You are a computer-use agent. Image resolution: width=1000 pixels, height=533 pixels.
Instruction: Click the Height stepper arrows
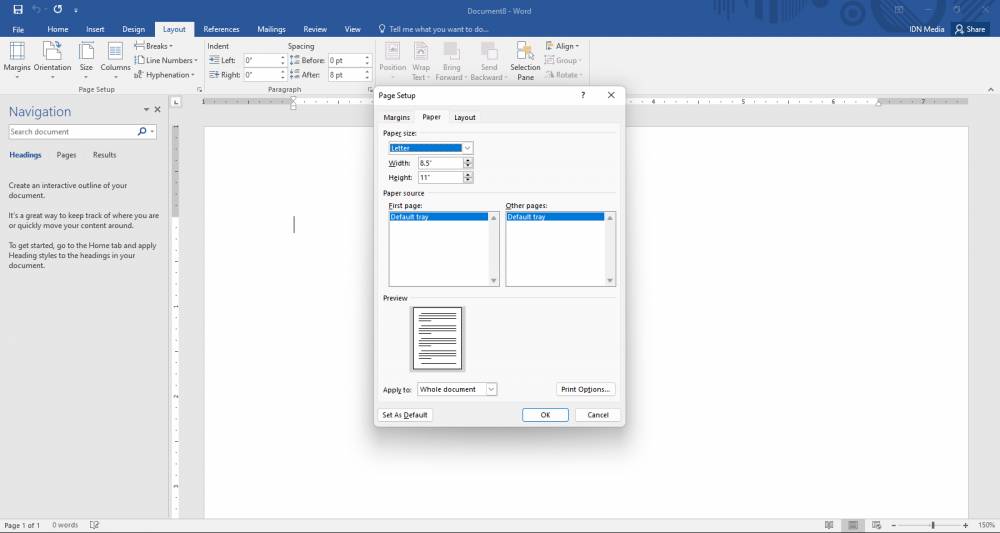tap(468, 177)
